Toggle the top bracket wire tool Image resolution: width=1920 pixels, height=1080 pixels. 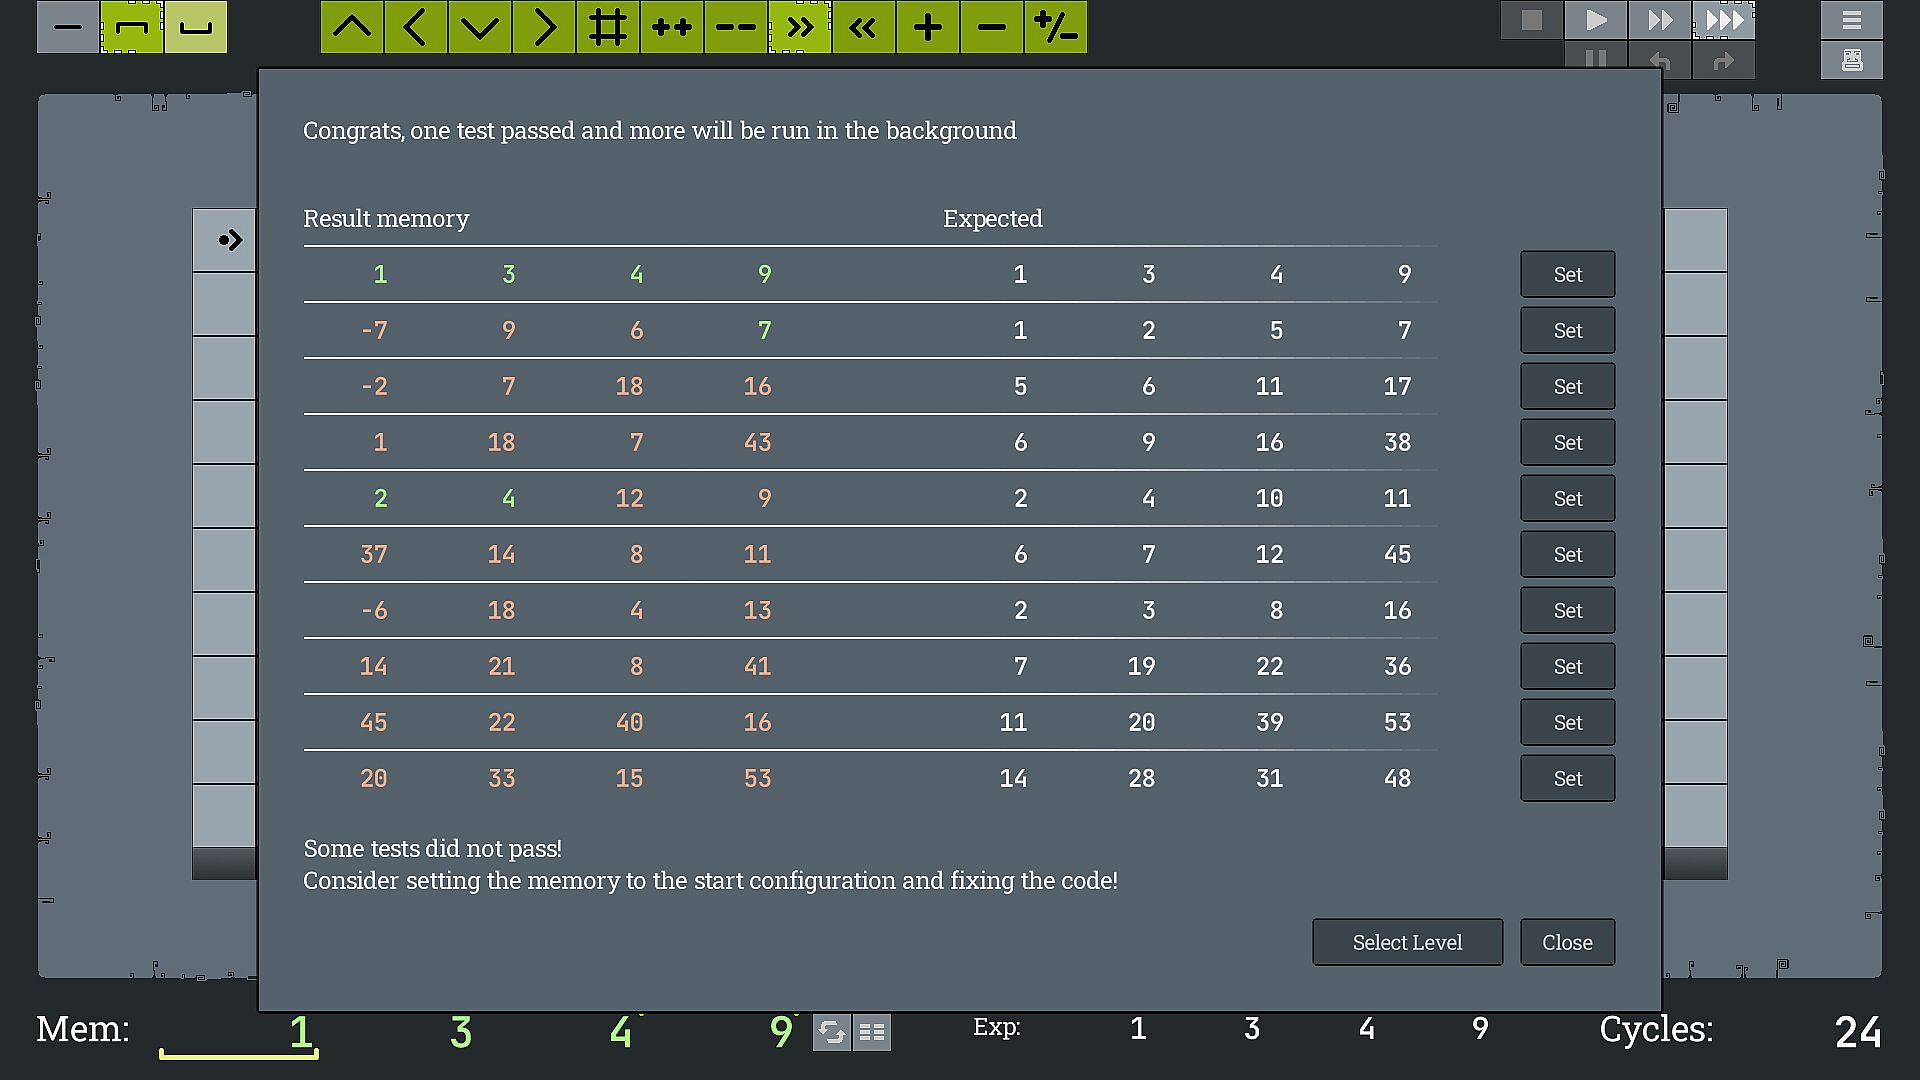click(x=132, y=27)
